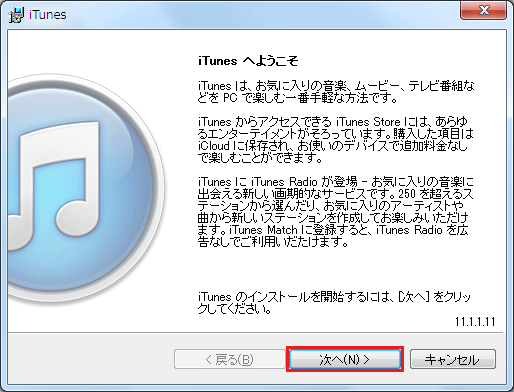514x392 pixels.
Task: Click the disabled < 戻る(B) button
Action: click(x=230, y=359)
